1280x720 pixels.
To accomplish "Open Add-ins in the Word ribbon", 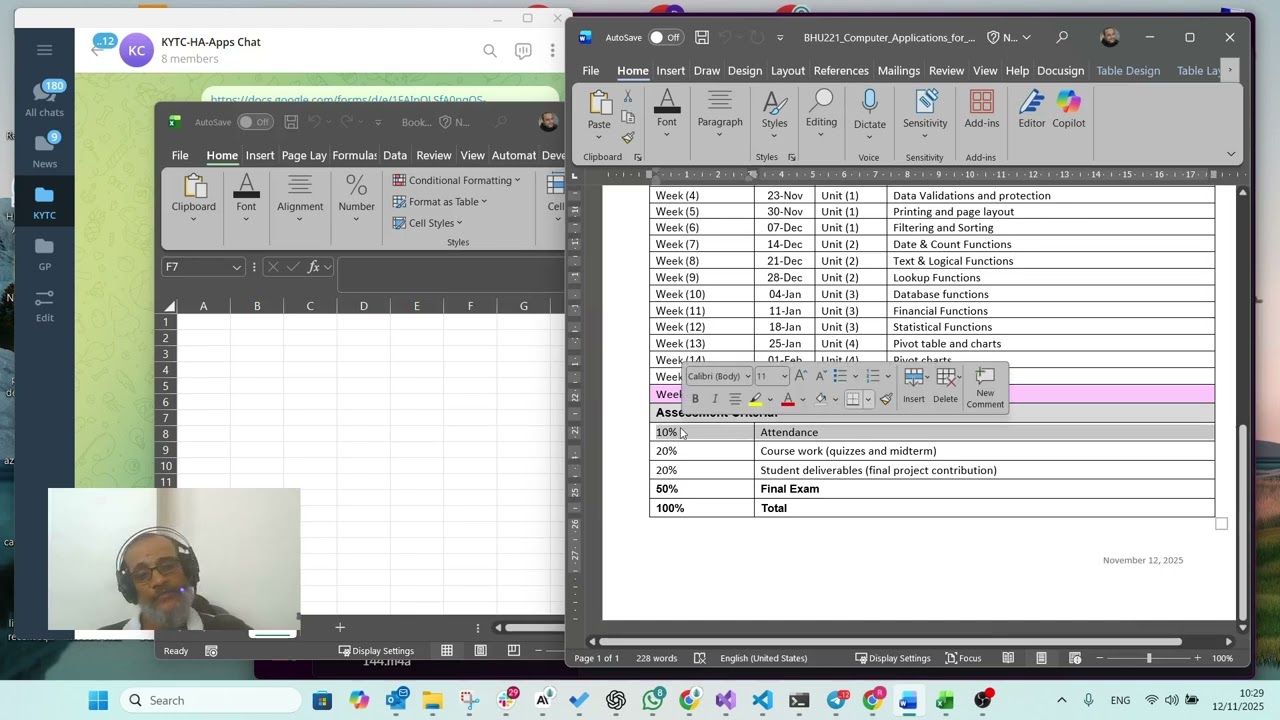I will [x=981, y=110].
